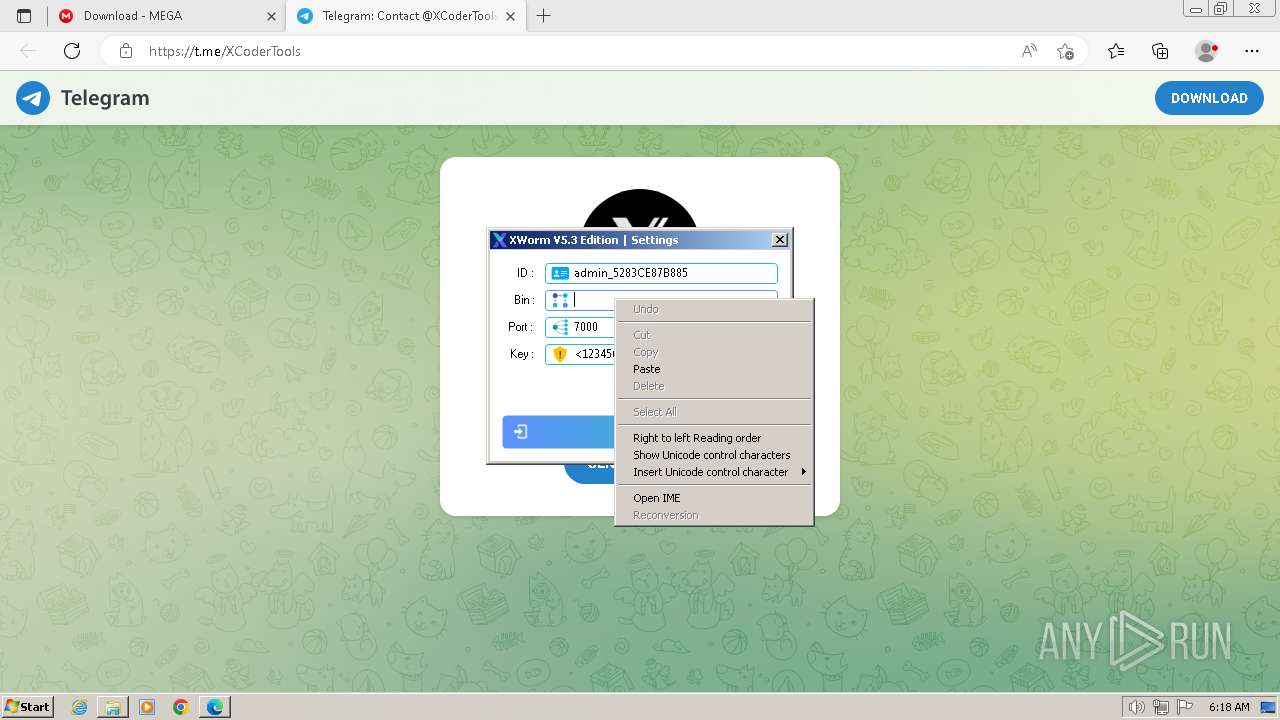Open the browser profile avatar
1280x720 pixels.
pos(1206,51)
